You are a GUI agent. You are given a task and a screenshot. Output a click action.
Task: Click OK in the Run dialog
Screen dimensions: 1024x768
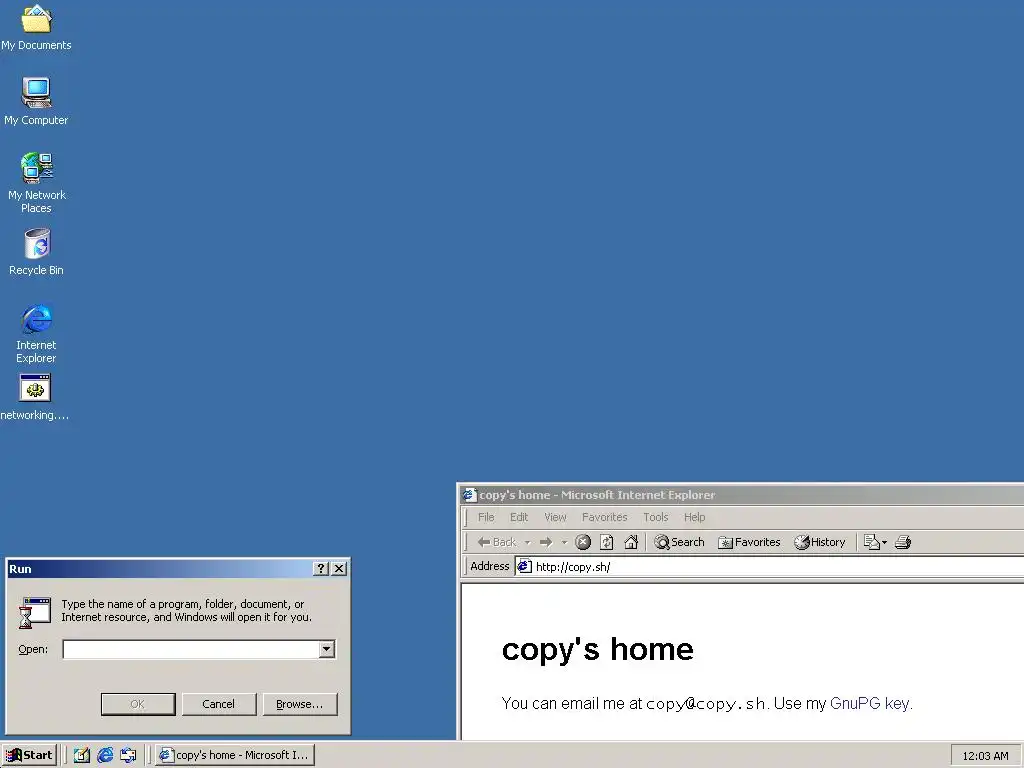coord(138,704)
